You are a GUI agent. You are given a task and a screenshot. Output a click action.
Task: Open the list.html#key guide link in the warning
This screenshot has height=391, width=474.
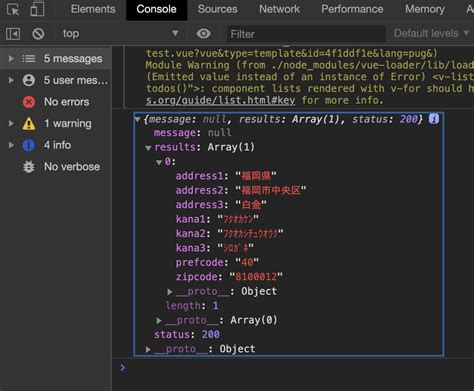[220, 100]
